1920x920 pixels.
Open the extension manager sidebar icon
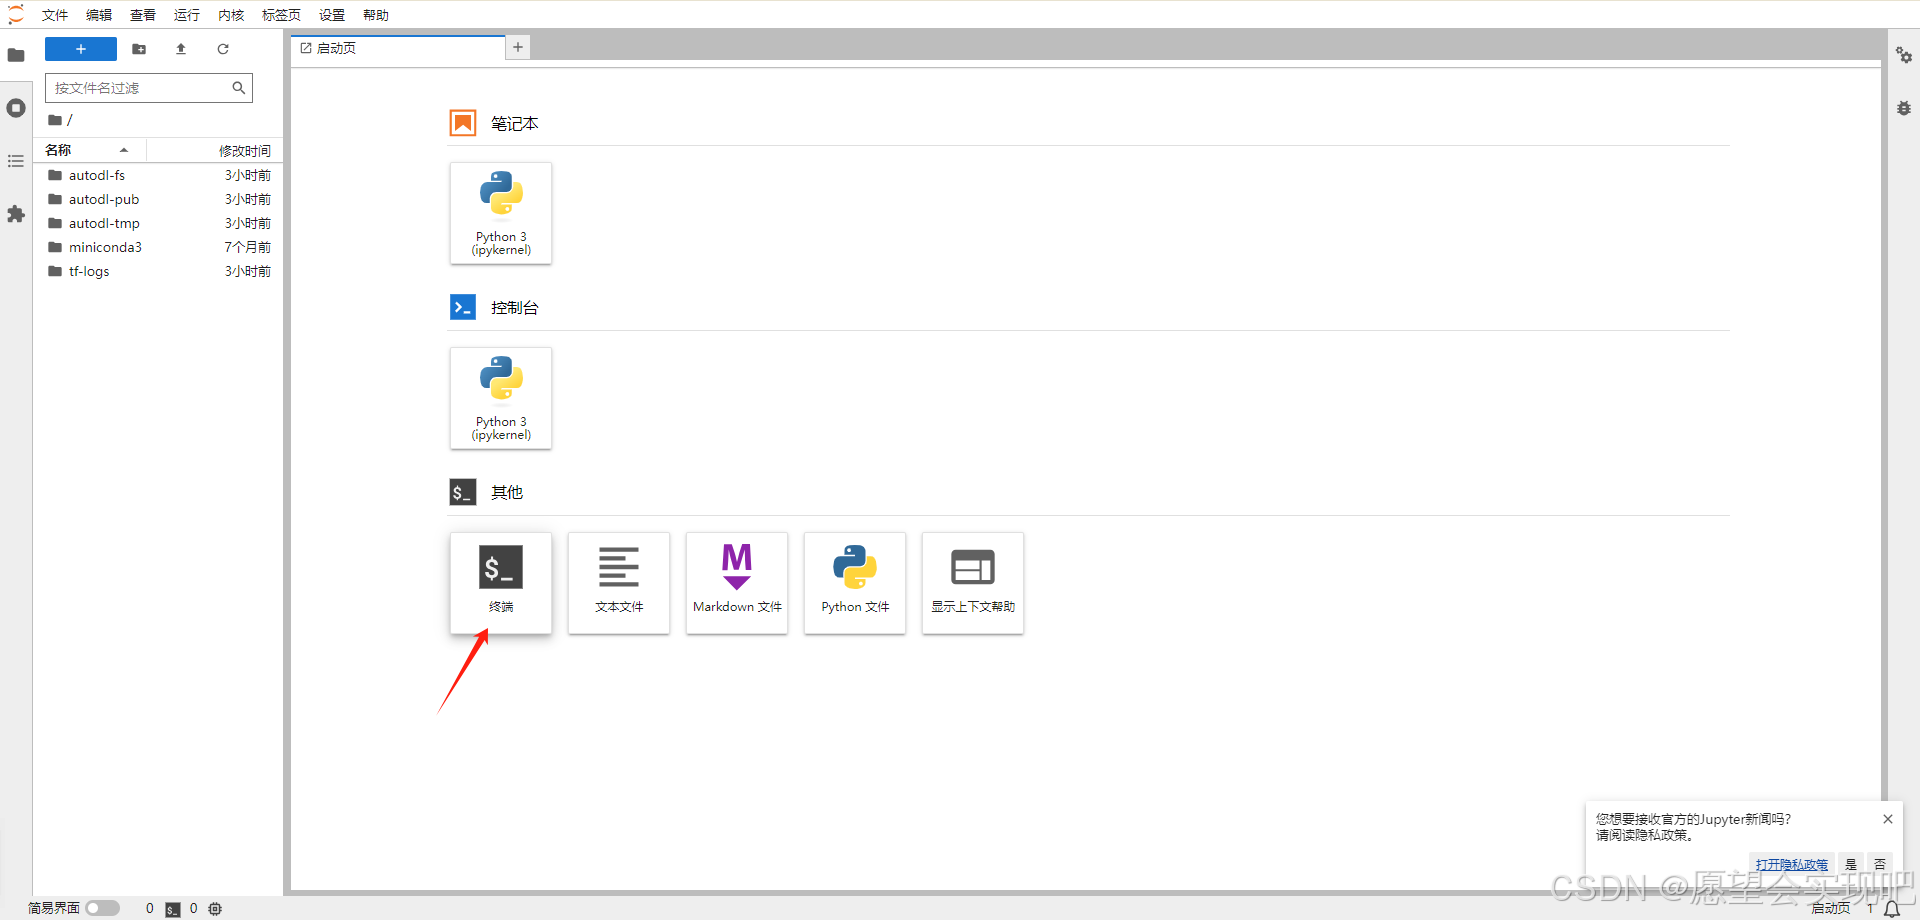[x=16, y=214]
